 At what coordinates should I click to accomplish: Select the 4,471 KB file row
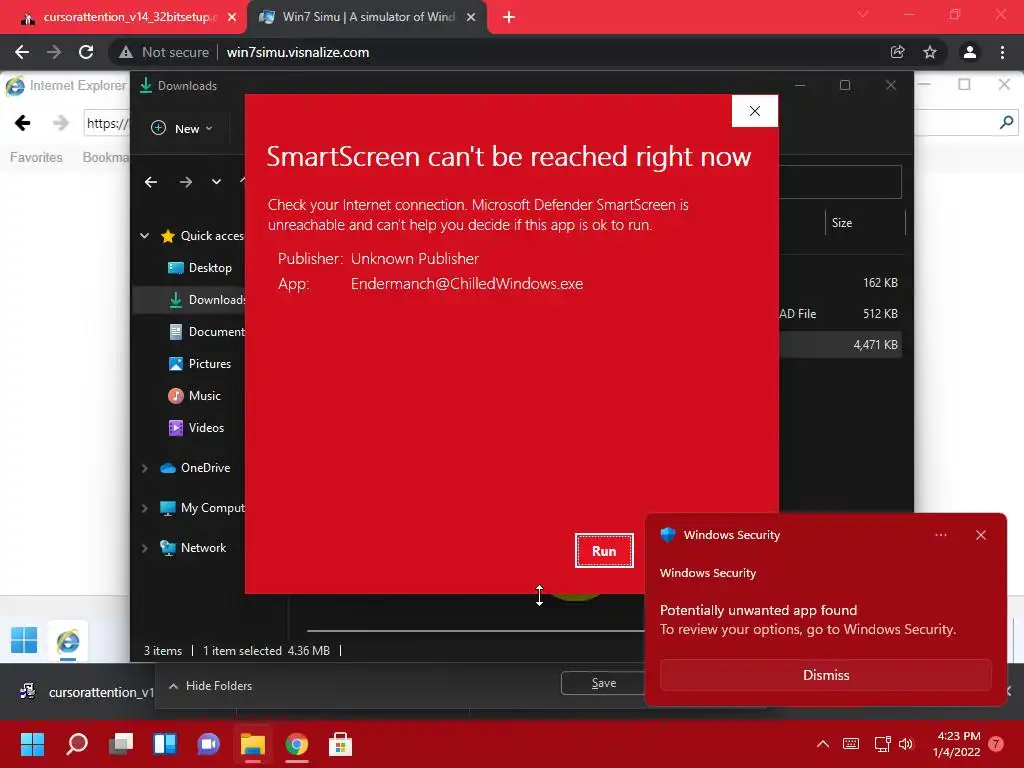pos(840,345)
